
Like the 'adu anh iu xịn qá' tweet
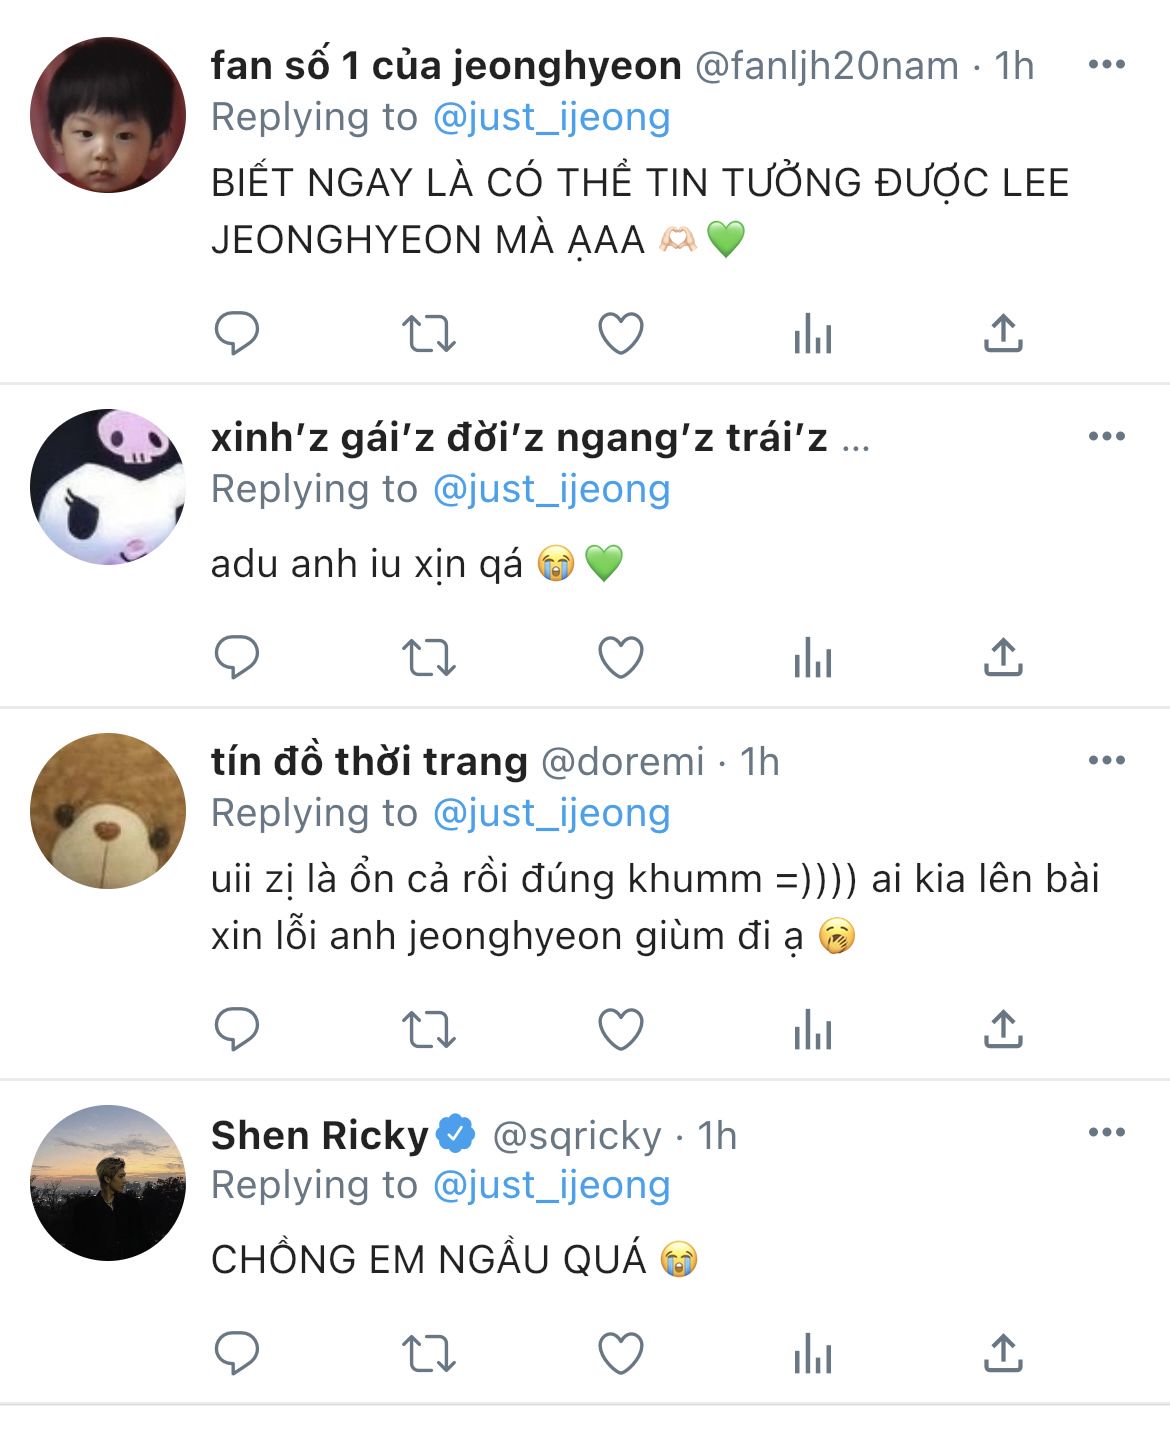pyautogui.click(x=620, y=657)
